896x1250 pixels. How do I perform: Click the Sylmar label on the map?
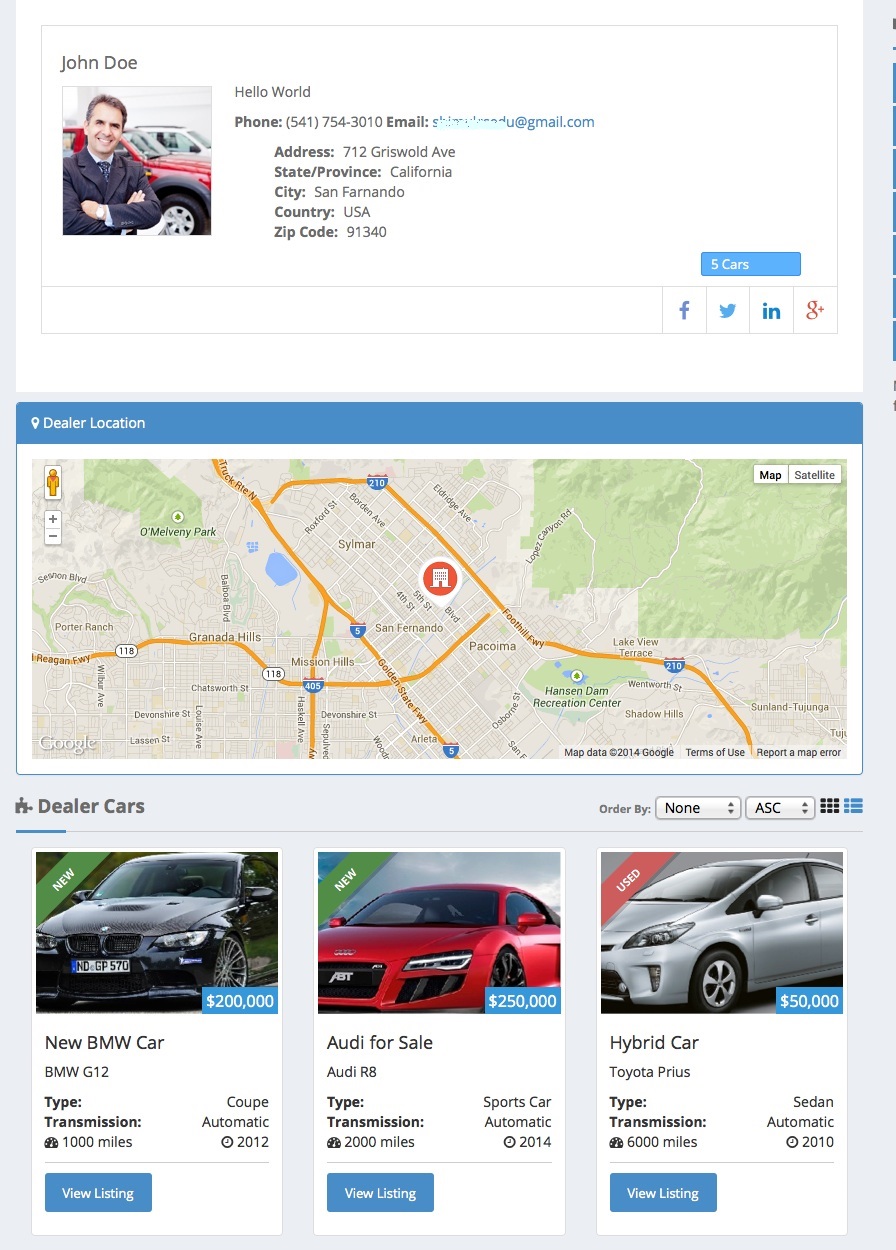357,544
